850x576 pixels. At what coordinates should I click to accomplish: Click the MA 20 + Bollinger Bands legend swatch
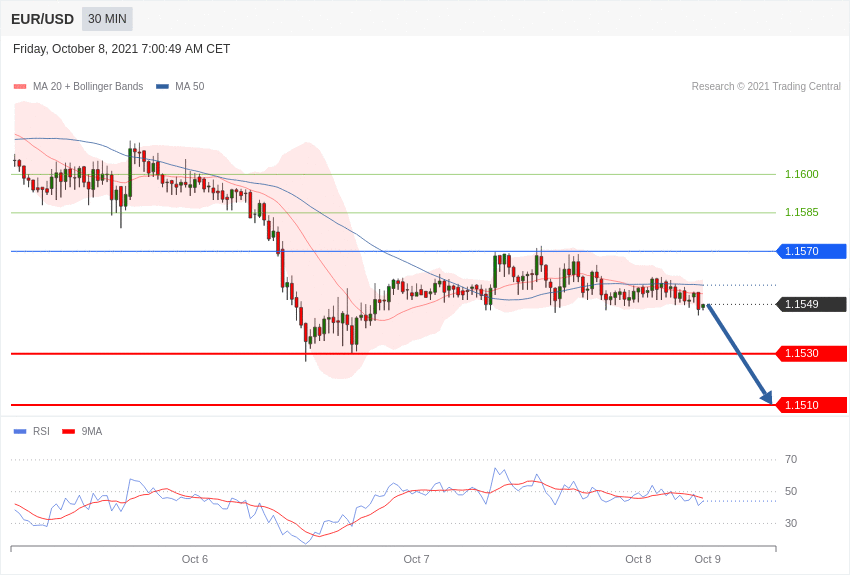(x=20, y=87)
